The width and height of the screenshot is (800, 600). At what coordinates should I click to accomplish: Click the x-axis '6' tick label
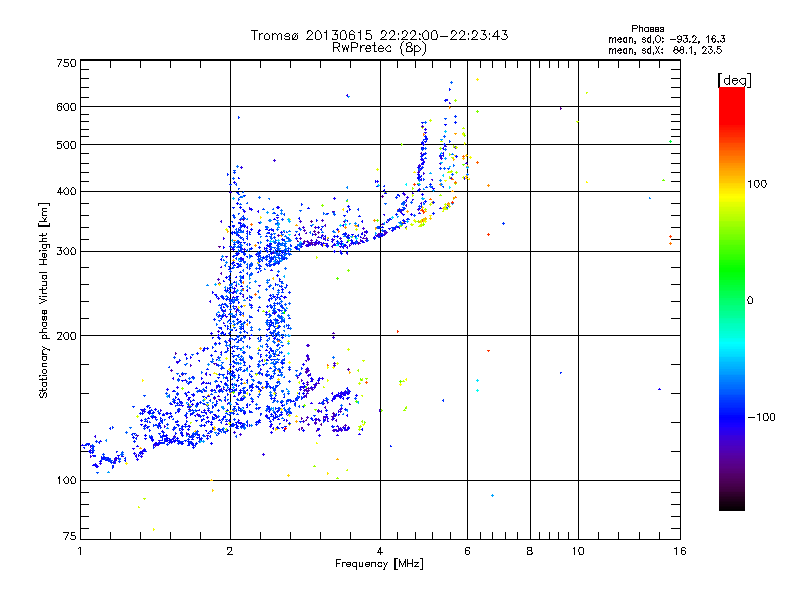pyautogui.click(x=467, y=551)
